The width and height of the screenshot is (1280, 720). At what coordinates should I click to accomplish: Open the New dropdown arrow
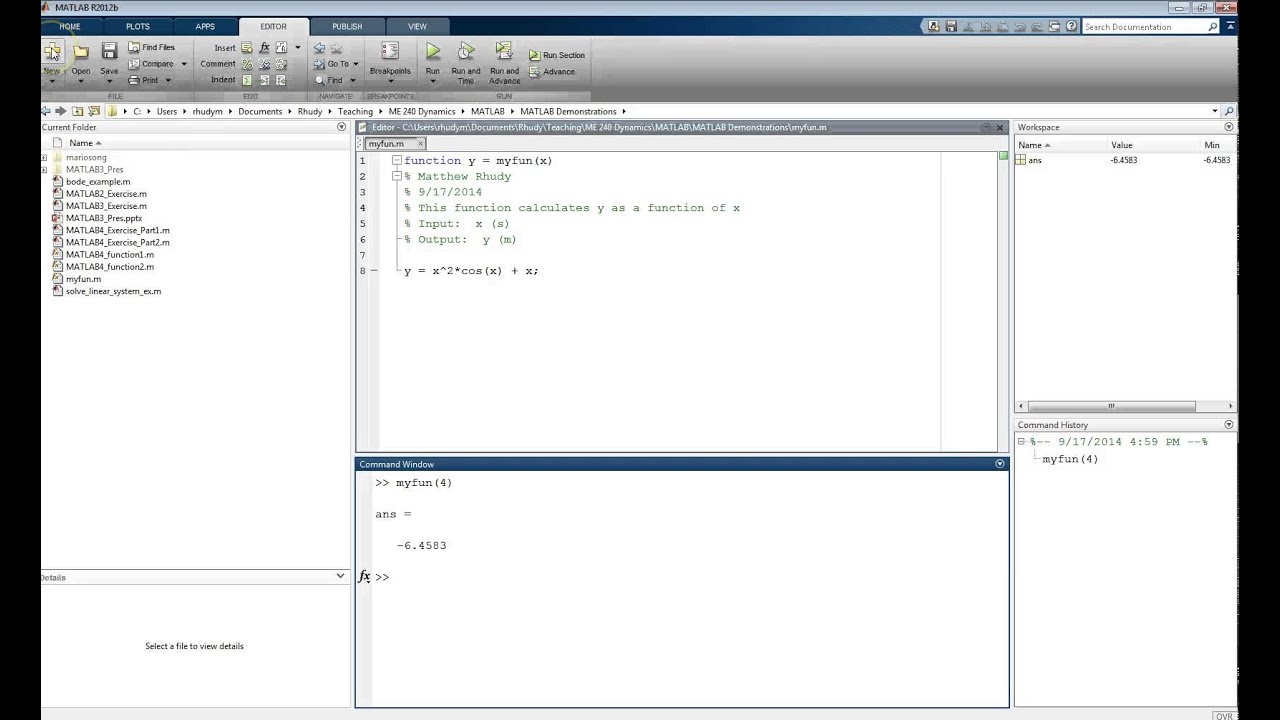point(52,81)
